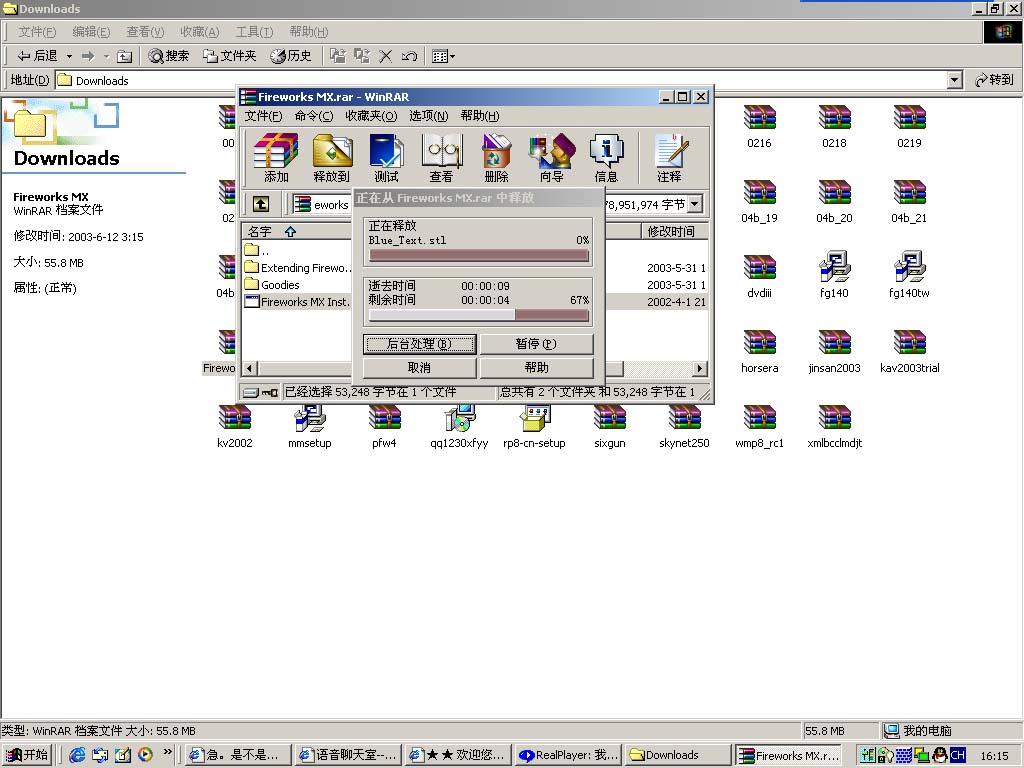
Task: Select the 0218 archive file
Action: point(835,127)
